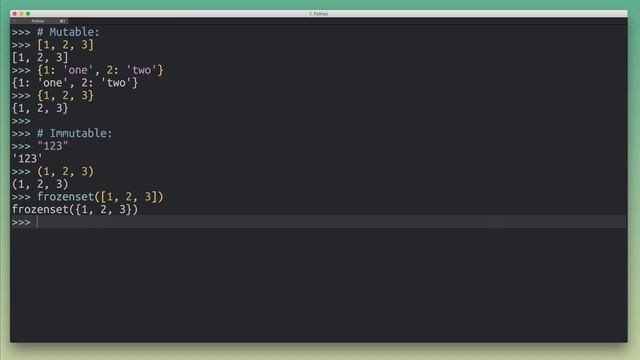This screenshot has height=360, width=640.
Task: Click the output tuple '(1, 2, 3)'
Action: point(40,184)
